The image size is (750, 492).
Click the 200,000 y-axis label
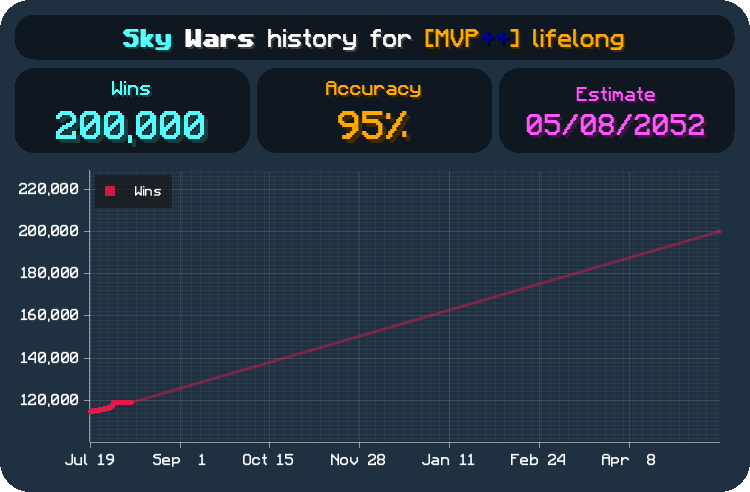point(48,231)
